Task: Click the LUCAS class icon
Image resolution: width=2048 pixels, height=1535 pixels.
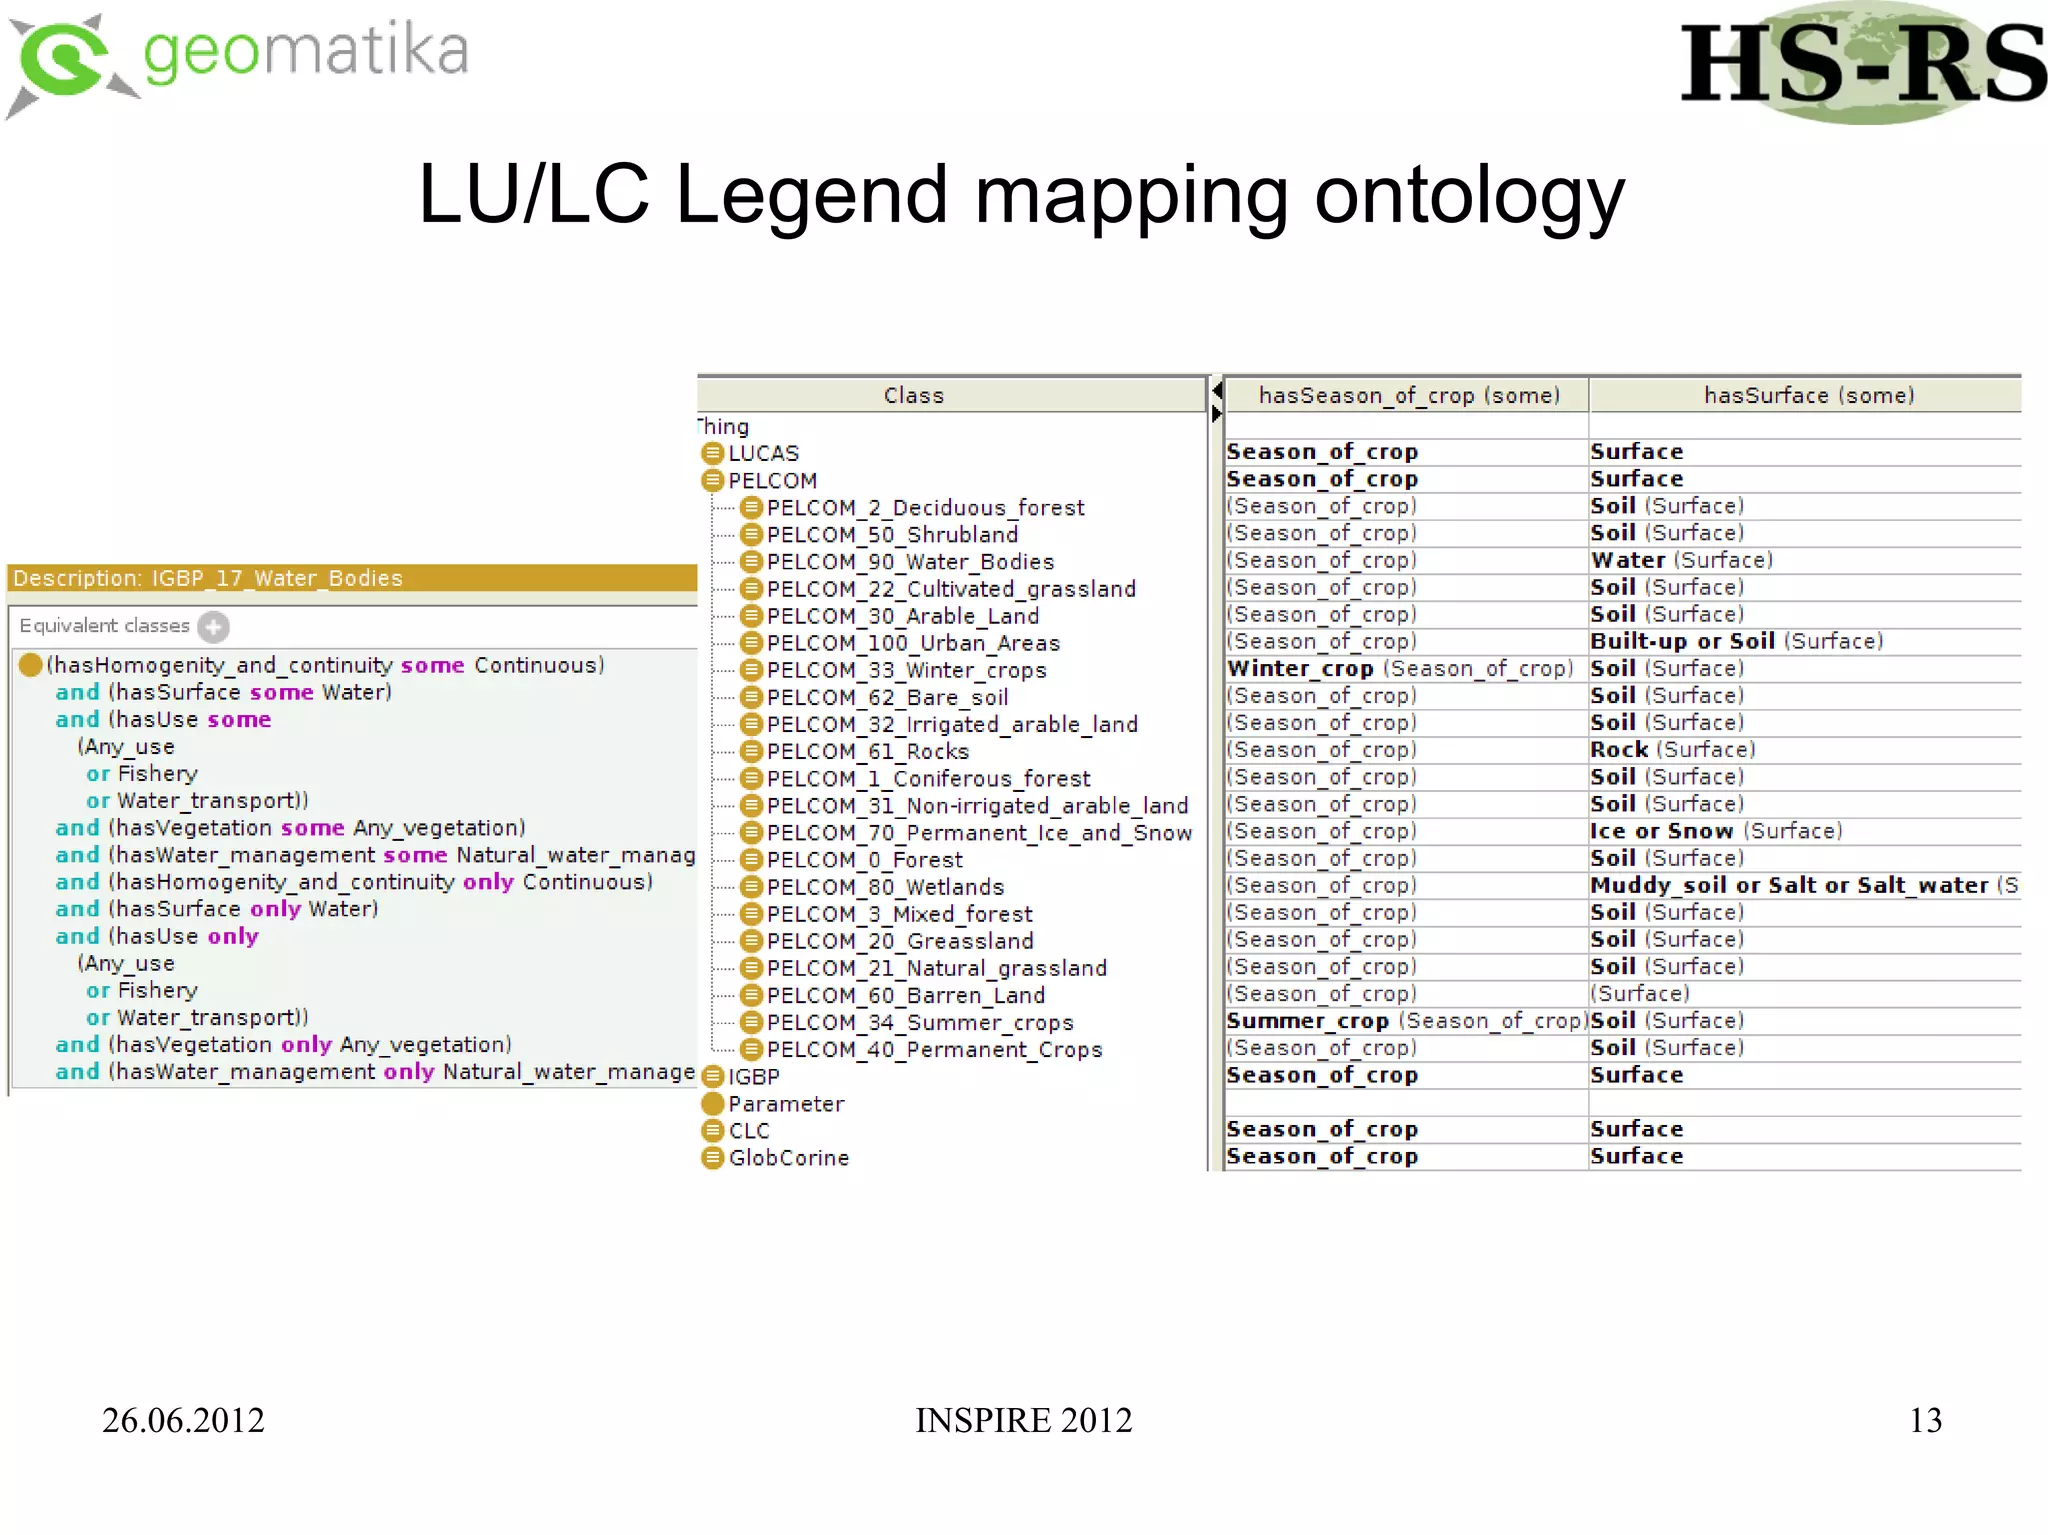Action: coord(712,453)
